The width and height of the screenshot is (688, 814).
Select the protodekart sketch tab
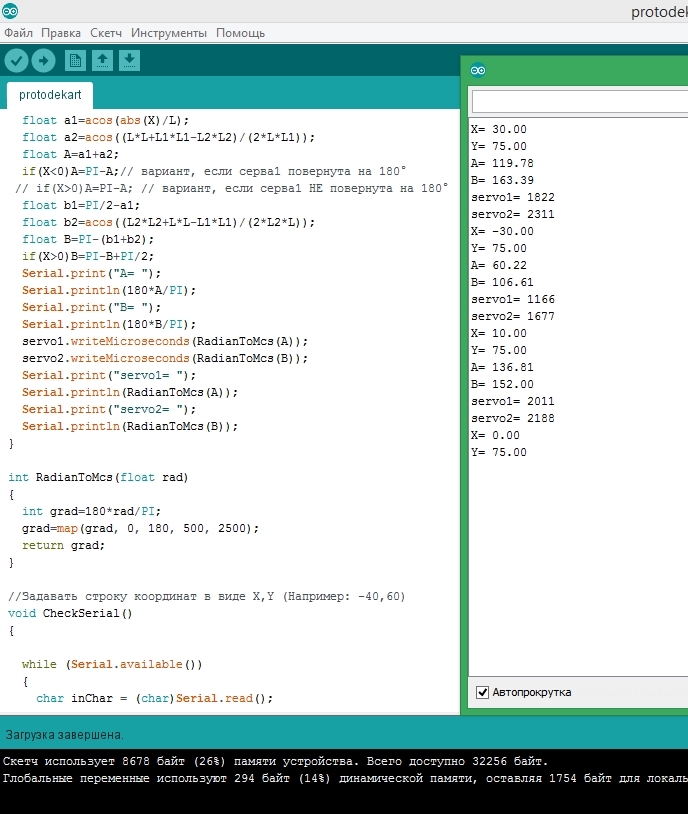pyautogui.click(x=51, y=96)
